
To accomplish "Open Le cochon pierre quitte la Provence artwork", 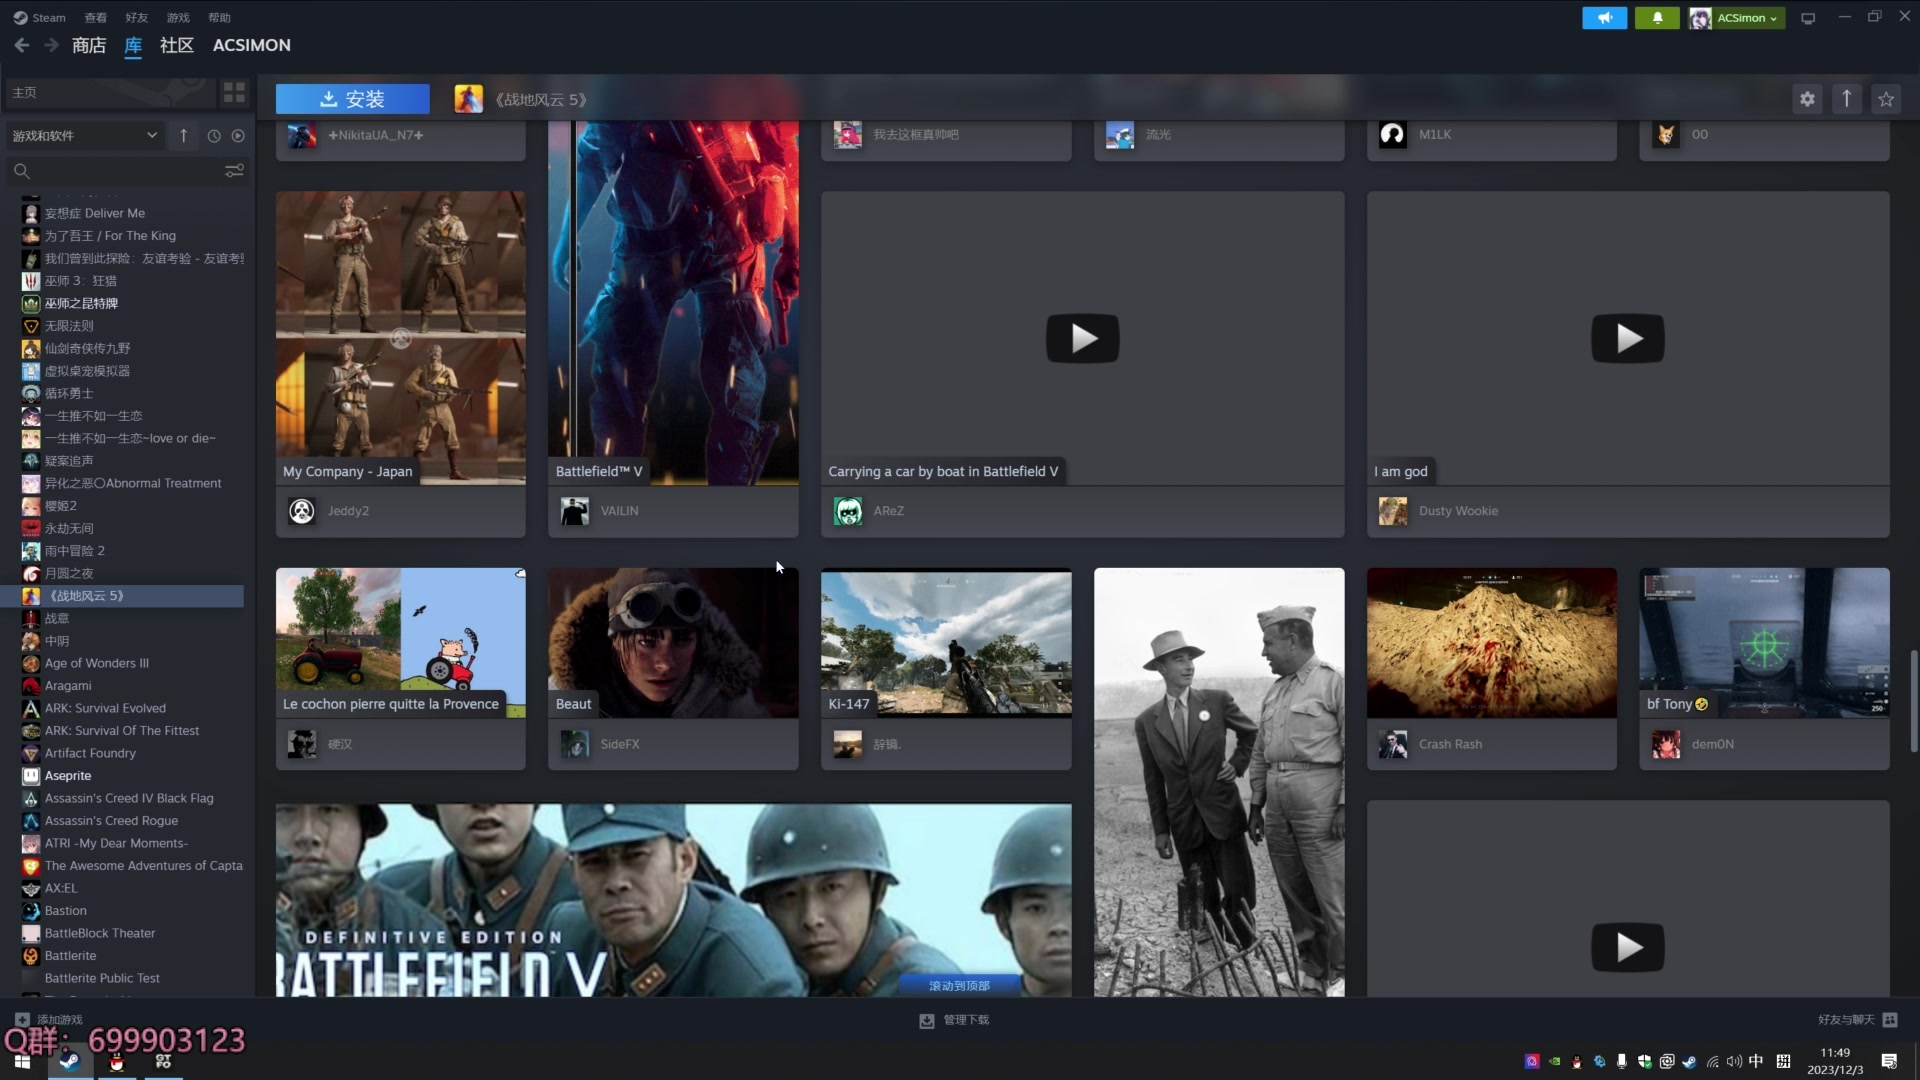I will click(x=401, y=643).
